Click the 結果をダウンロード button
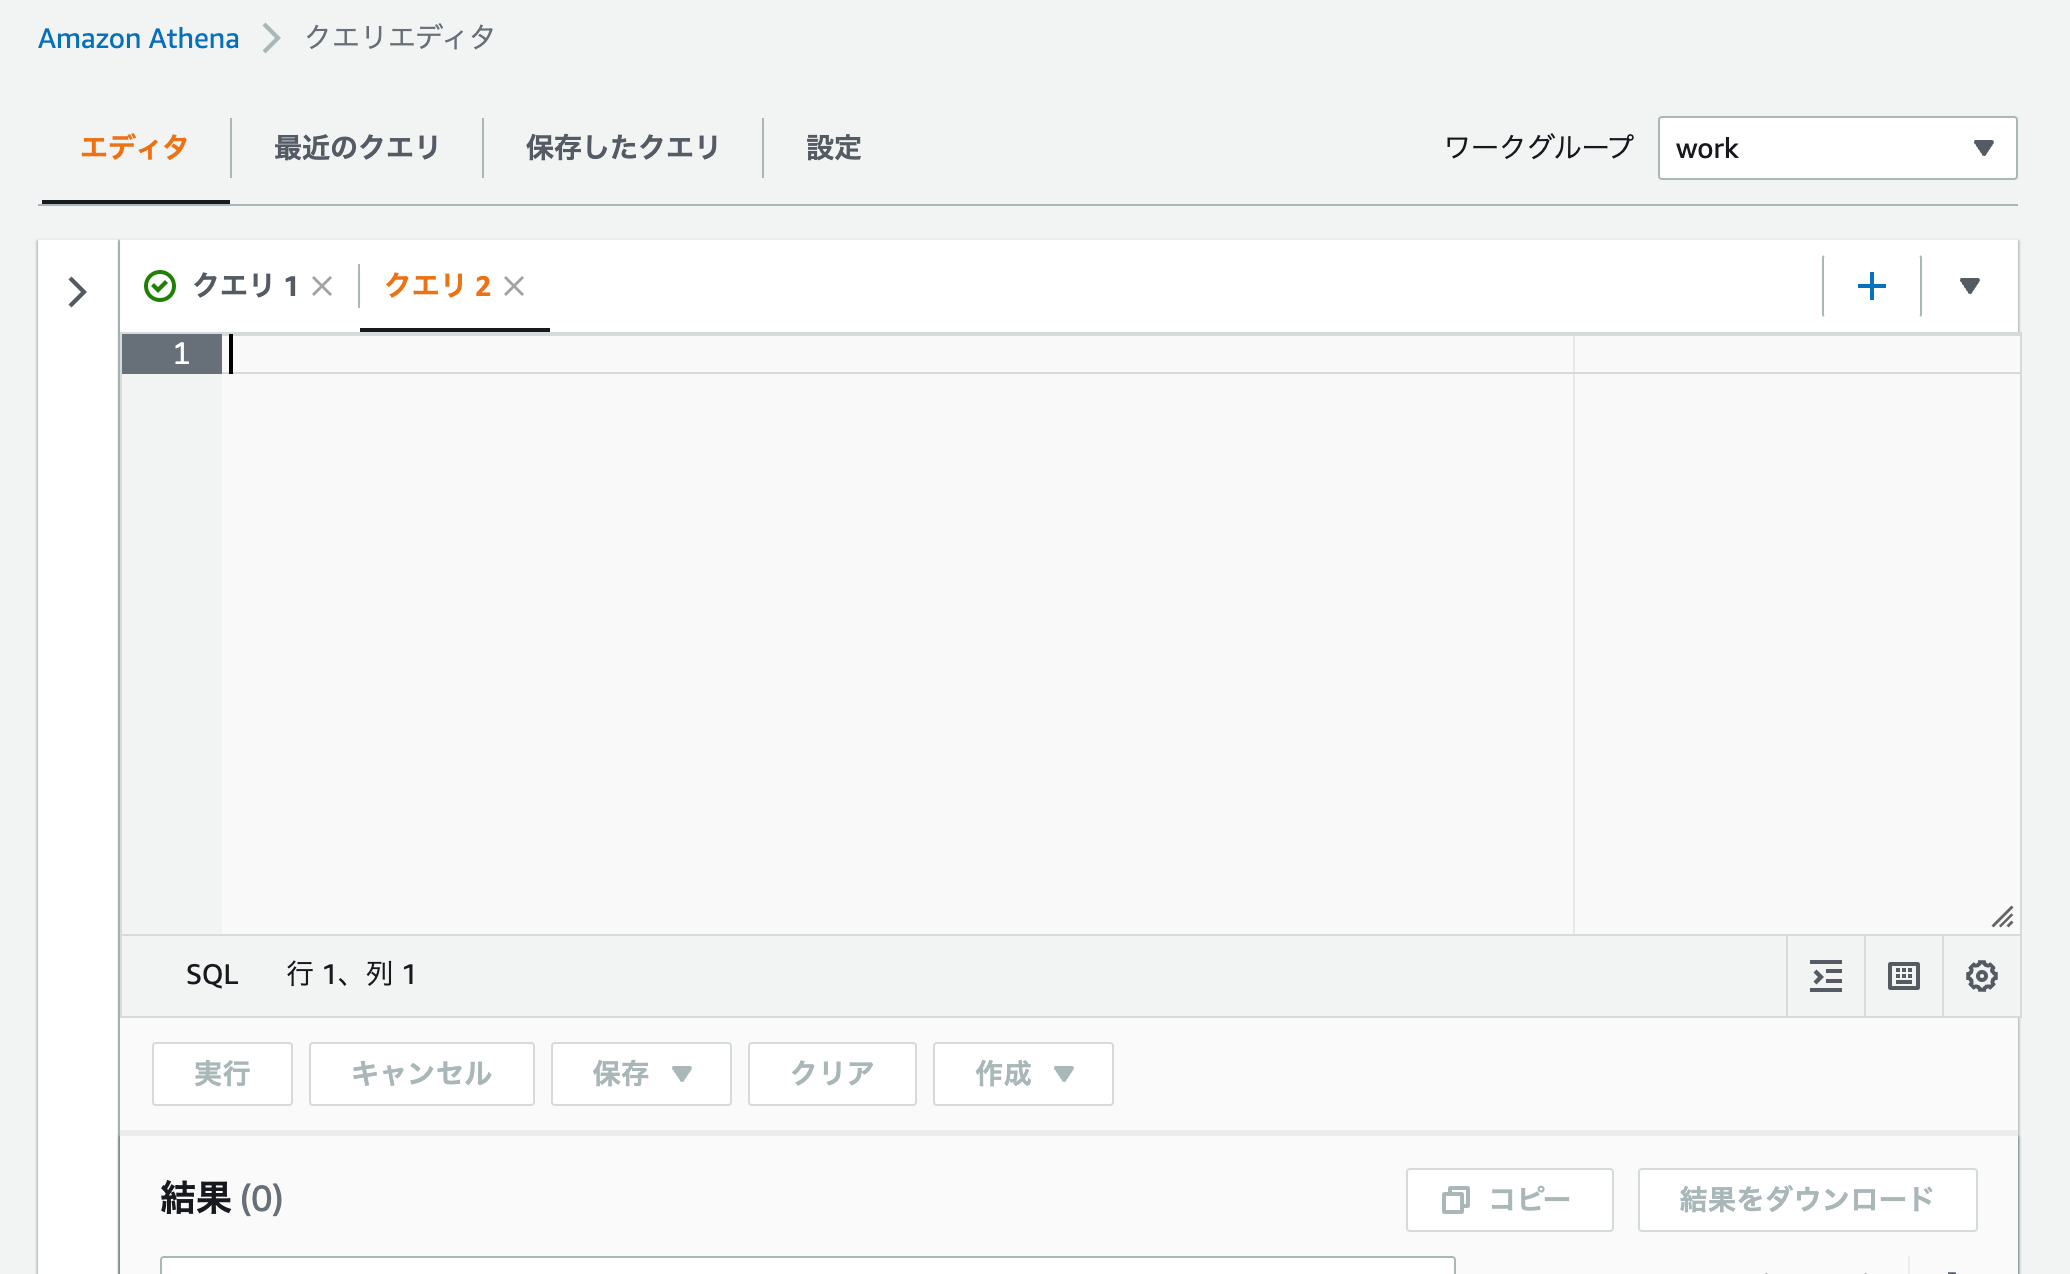 tap(1806, 1200)
